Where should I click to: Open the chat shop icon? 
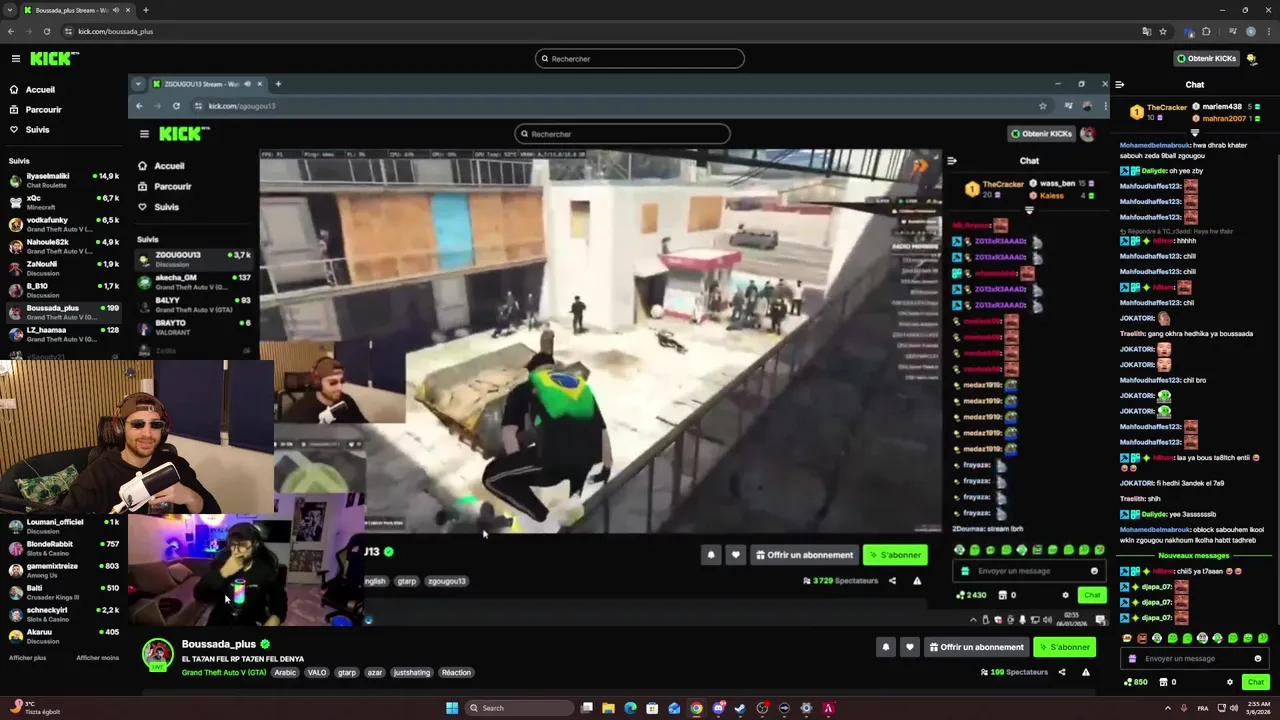1163,682
